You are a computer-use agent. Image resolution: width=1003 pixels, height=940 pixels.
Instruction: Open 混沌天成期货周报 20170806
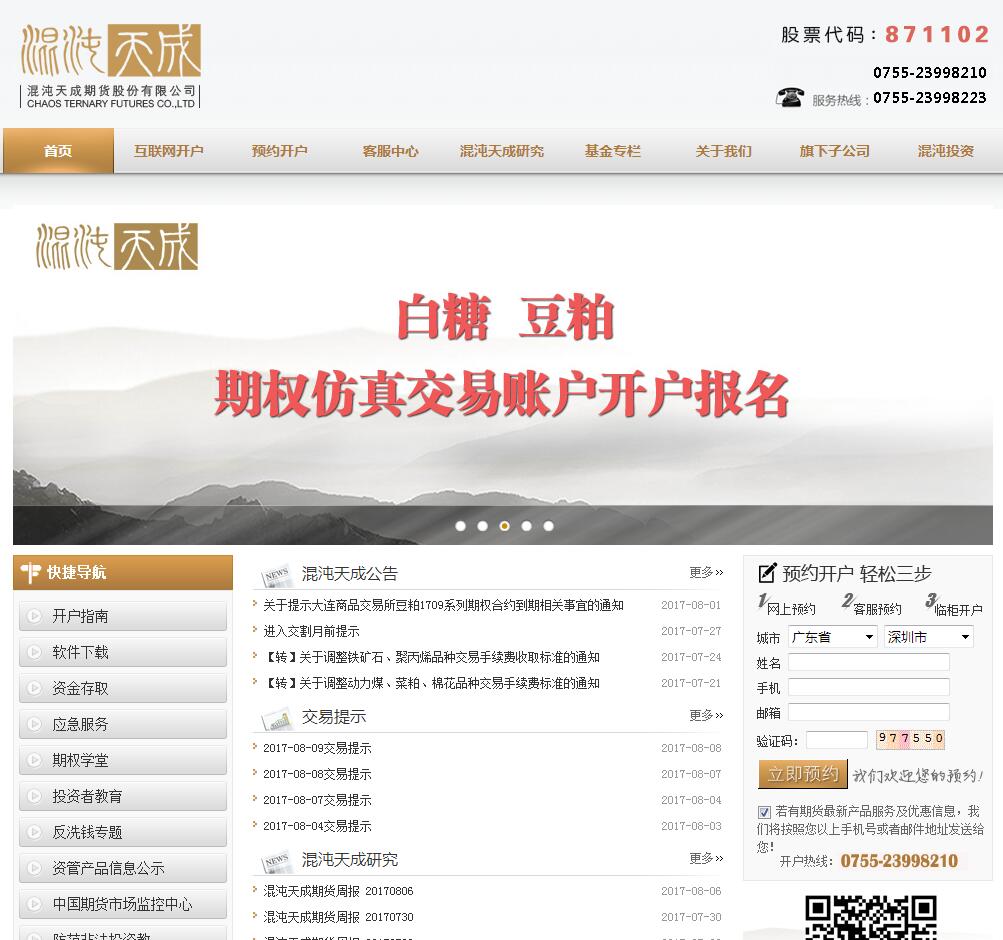[x=338, y=891]
